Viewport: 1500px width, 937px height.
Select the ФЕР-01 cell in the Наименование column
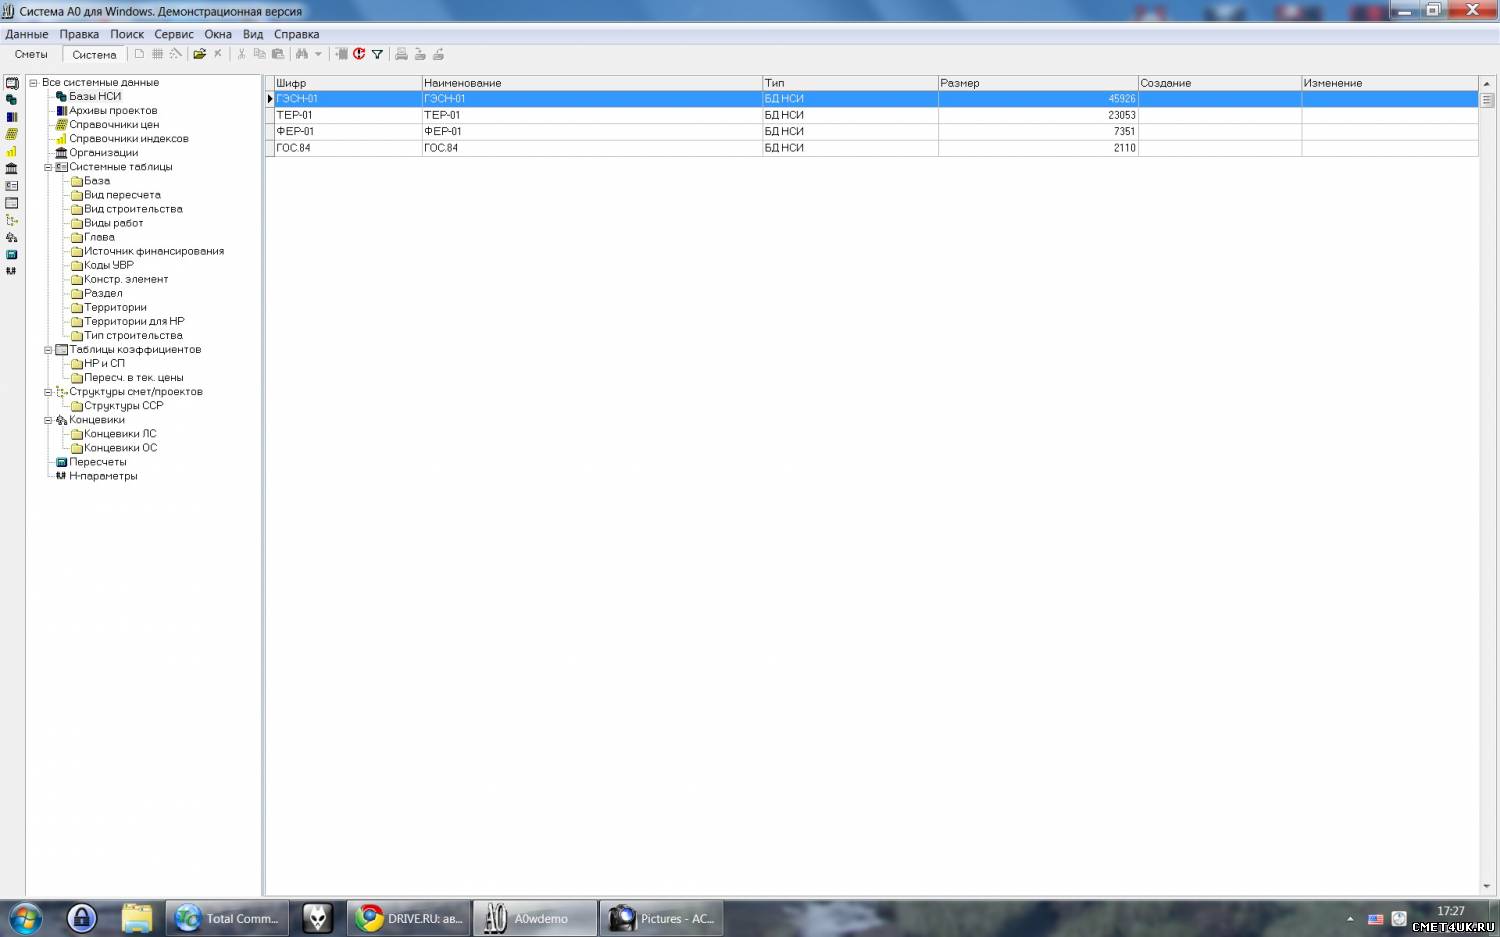tap(592, 131)
